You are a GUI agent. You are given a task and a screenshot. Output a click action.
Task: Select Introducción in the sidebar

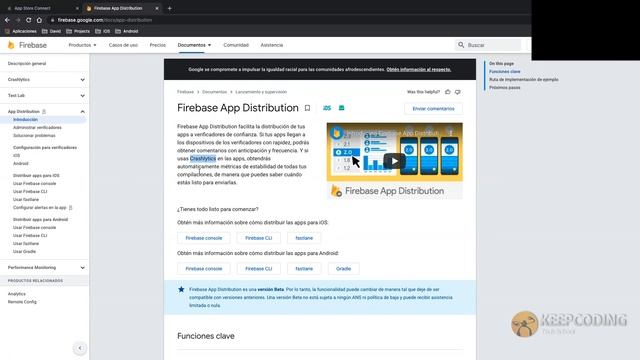25,120
